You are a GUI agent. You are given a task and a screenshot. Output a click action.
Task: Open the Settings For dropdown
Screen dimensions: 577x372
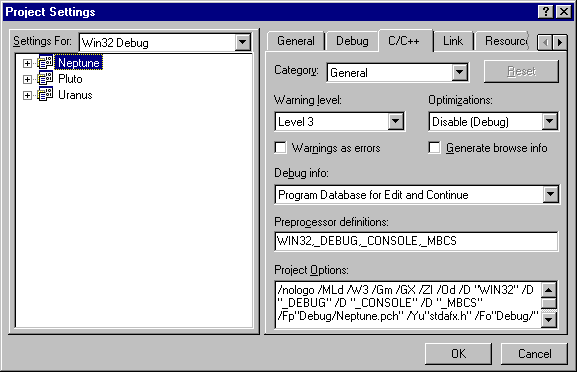[x=243, y=42]
